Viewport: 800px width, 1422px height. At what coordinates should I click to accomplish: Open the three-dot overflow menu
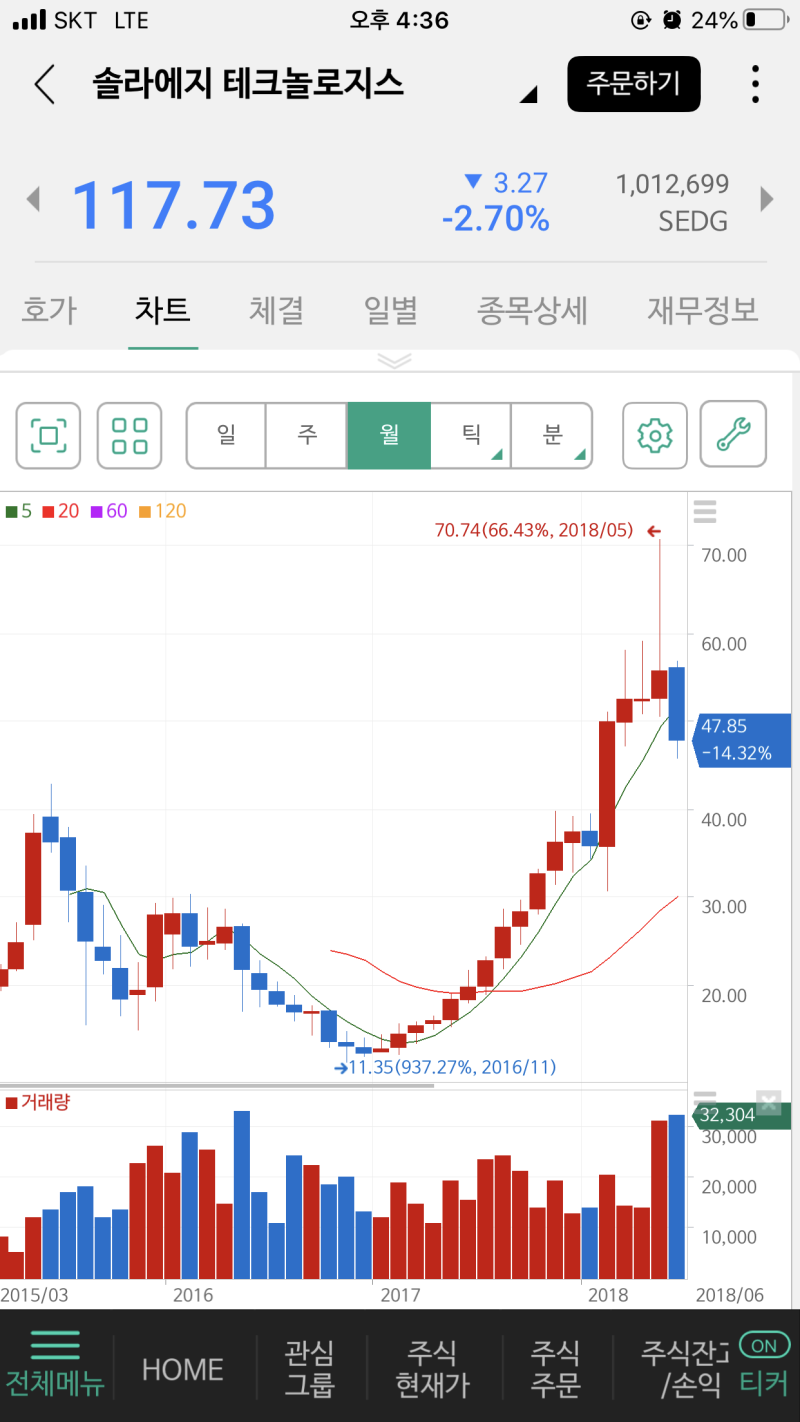(755, 84)
